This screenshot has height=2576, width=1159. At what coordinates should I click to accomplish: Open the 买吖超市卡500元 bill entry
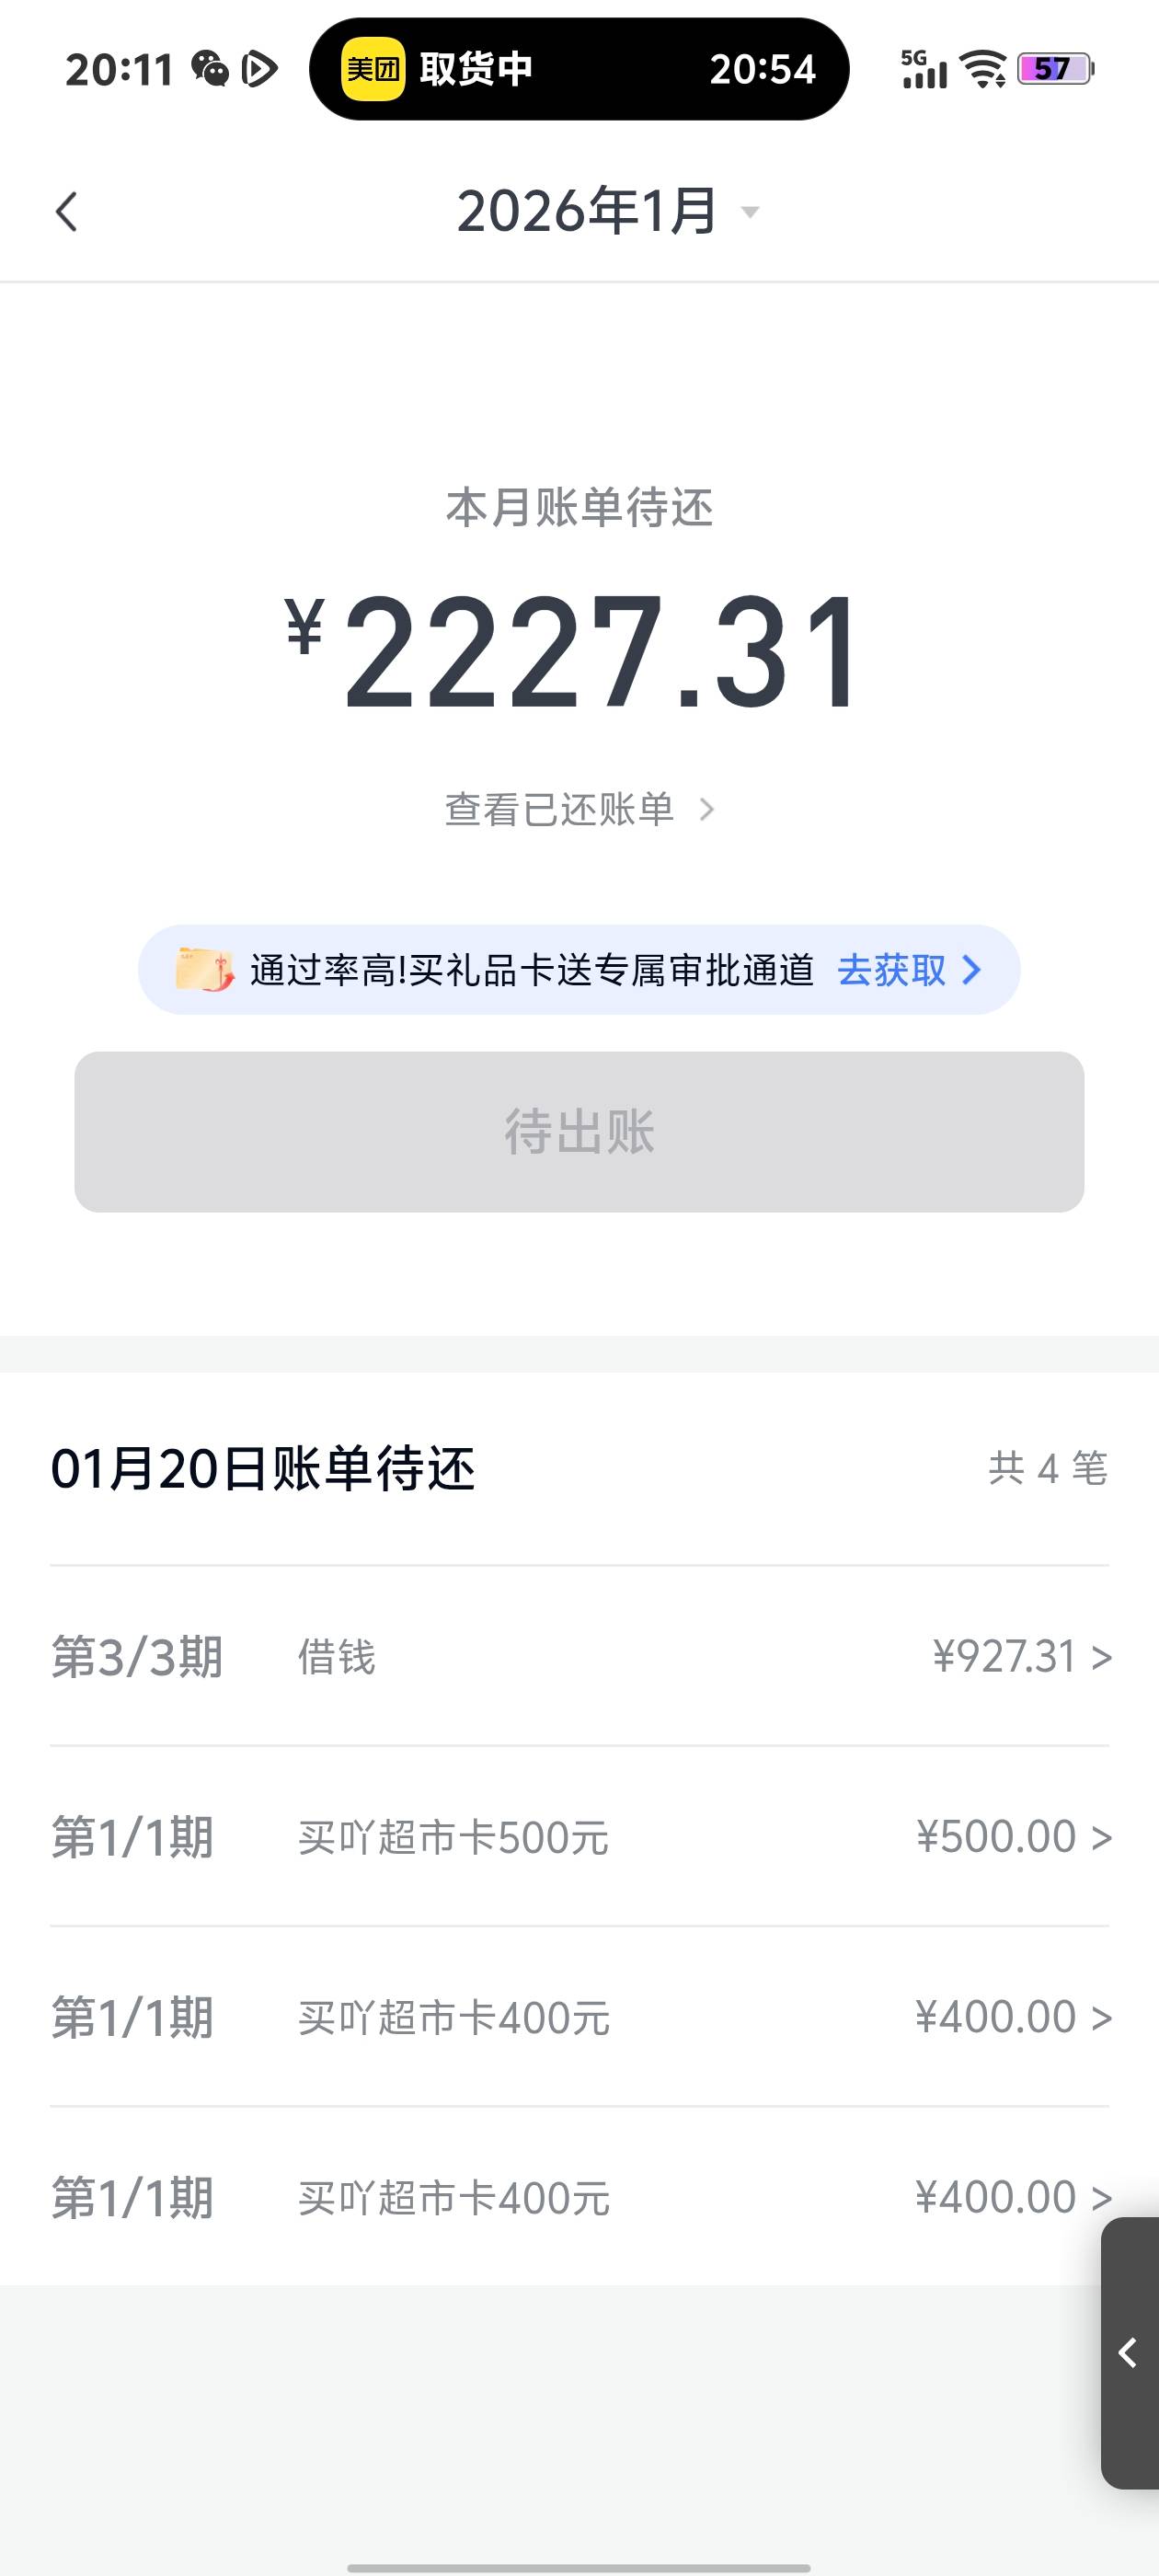tap(579, 1837)
